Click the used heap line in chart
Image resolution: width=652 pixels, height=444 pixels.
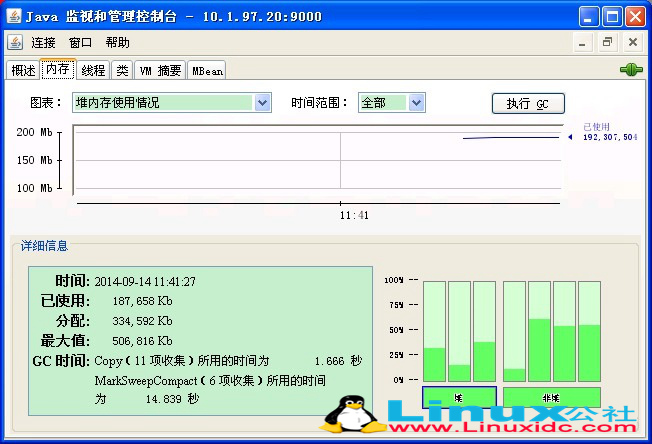pos(511,138)
